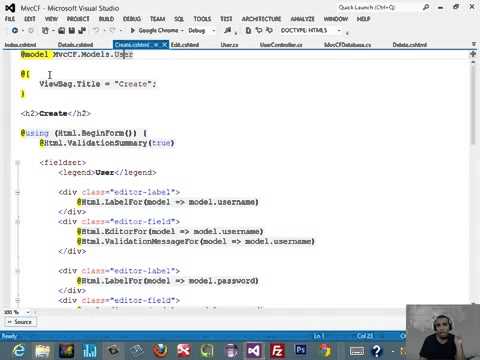The height and width of the screenshot is (360, 480).
Task: Open the BUILD menu
Action: 106,19
